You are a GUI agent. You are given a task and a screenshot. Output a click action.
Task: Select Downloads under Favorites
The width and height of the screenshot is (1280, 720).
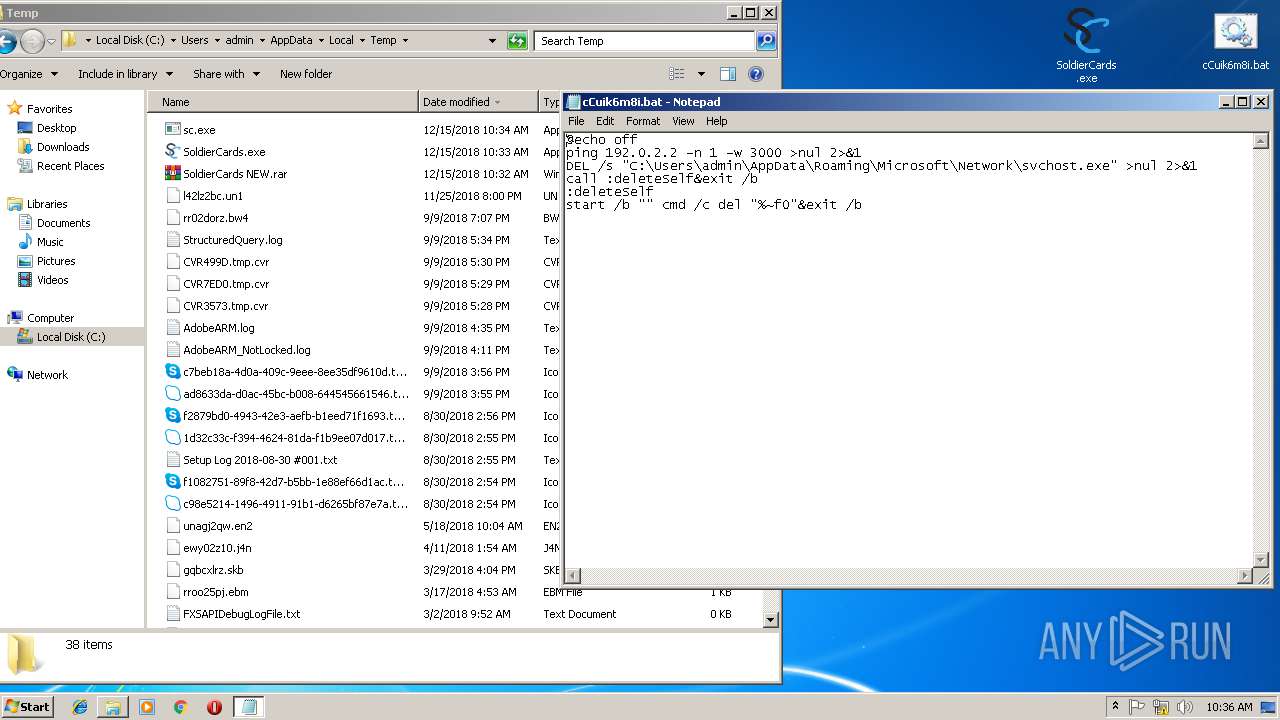63,147
